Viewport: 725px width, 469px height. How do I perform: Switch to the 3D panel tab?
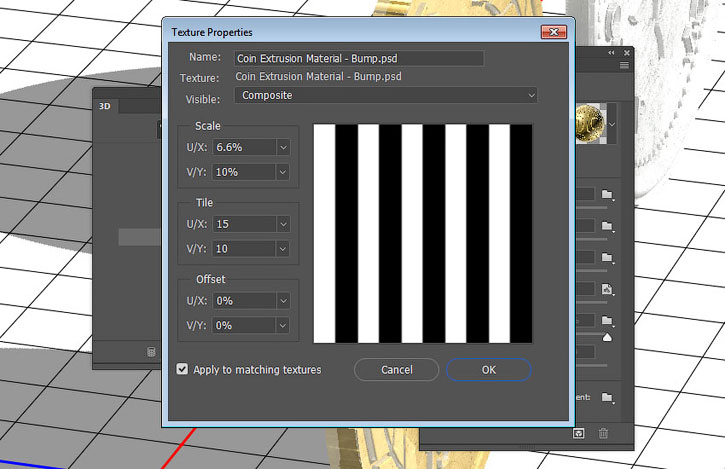click(105, 105)
